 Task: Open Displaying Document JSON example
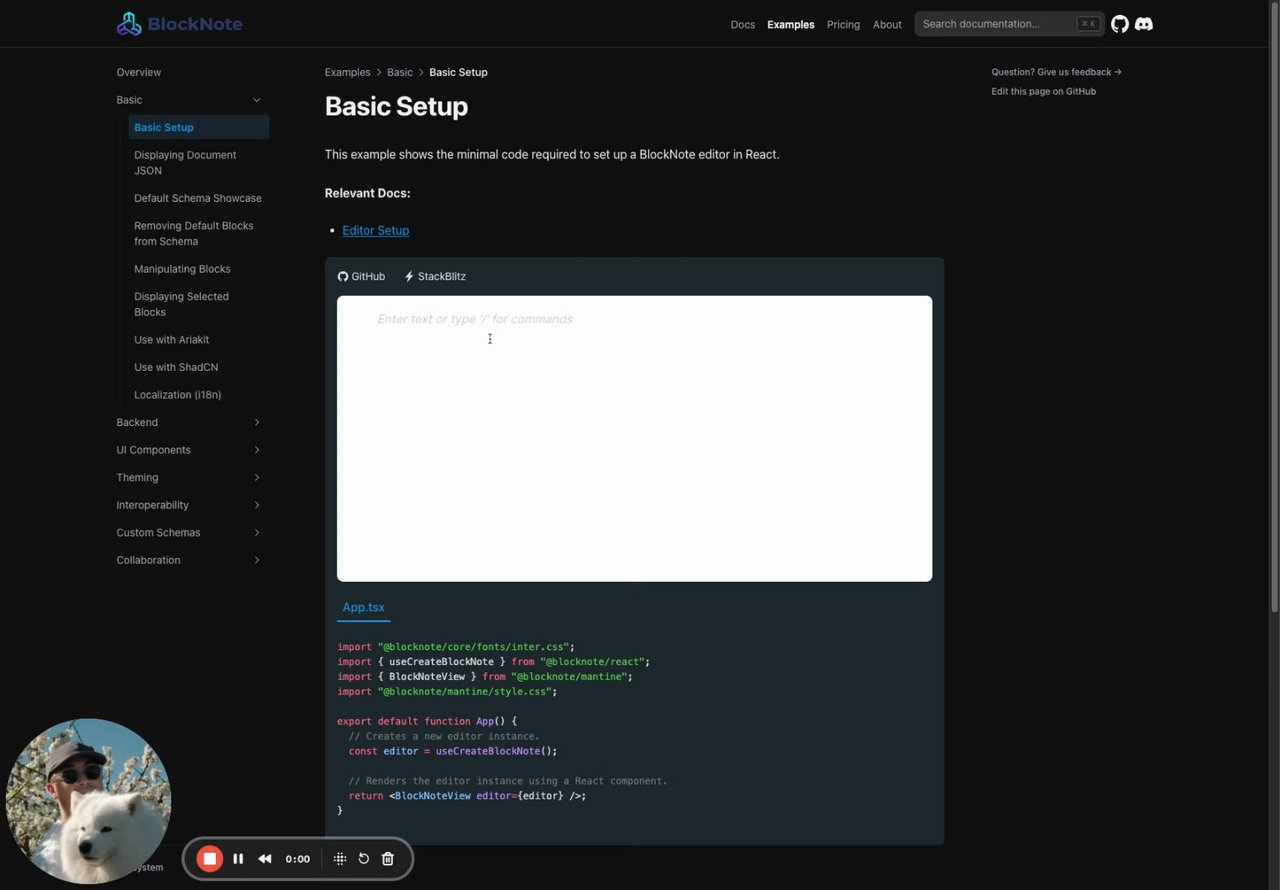point(199,162)
